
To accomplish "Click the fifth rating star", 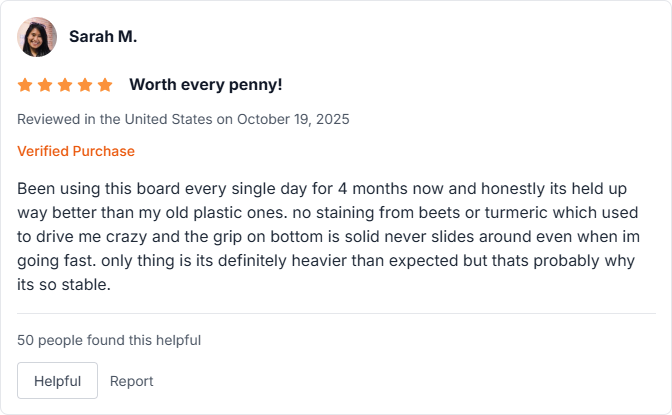I will pyautogui.click(x=105, y=85).
